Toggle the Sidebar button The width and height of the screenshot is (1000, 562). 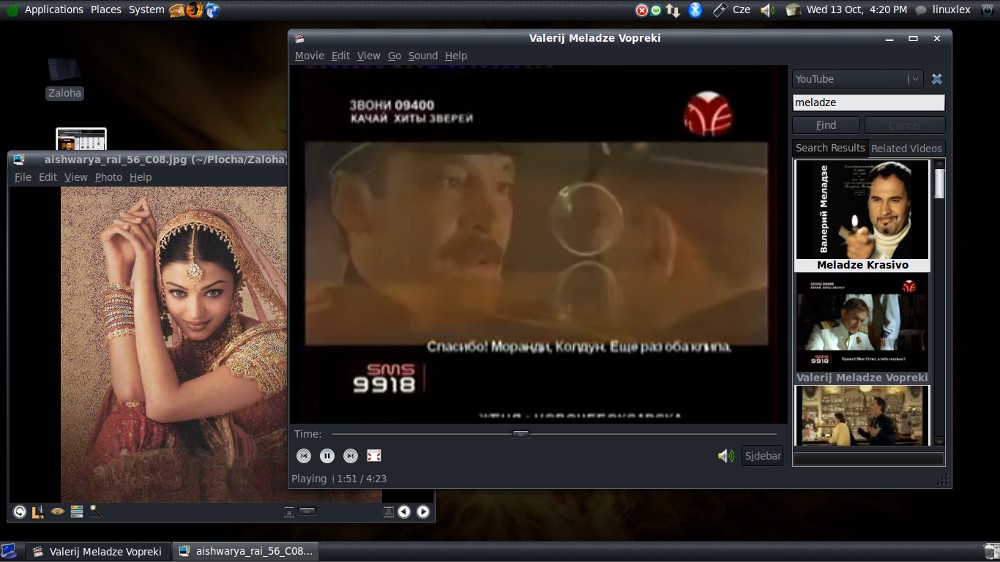point(763,455)
